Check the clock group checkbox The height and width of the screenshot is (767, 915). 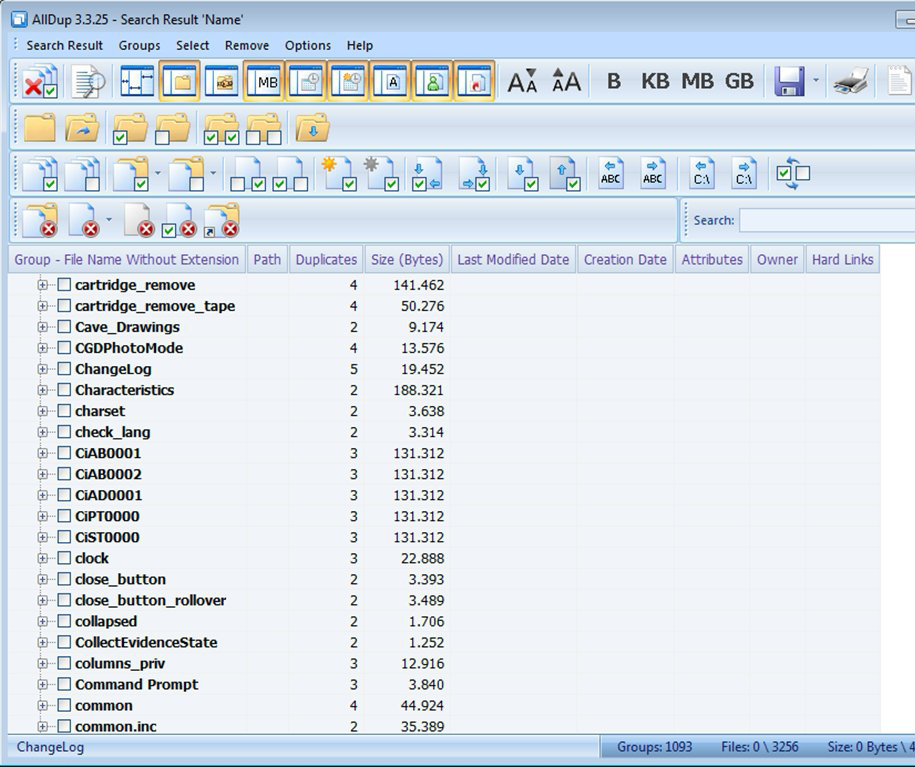click(64, 558)
